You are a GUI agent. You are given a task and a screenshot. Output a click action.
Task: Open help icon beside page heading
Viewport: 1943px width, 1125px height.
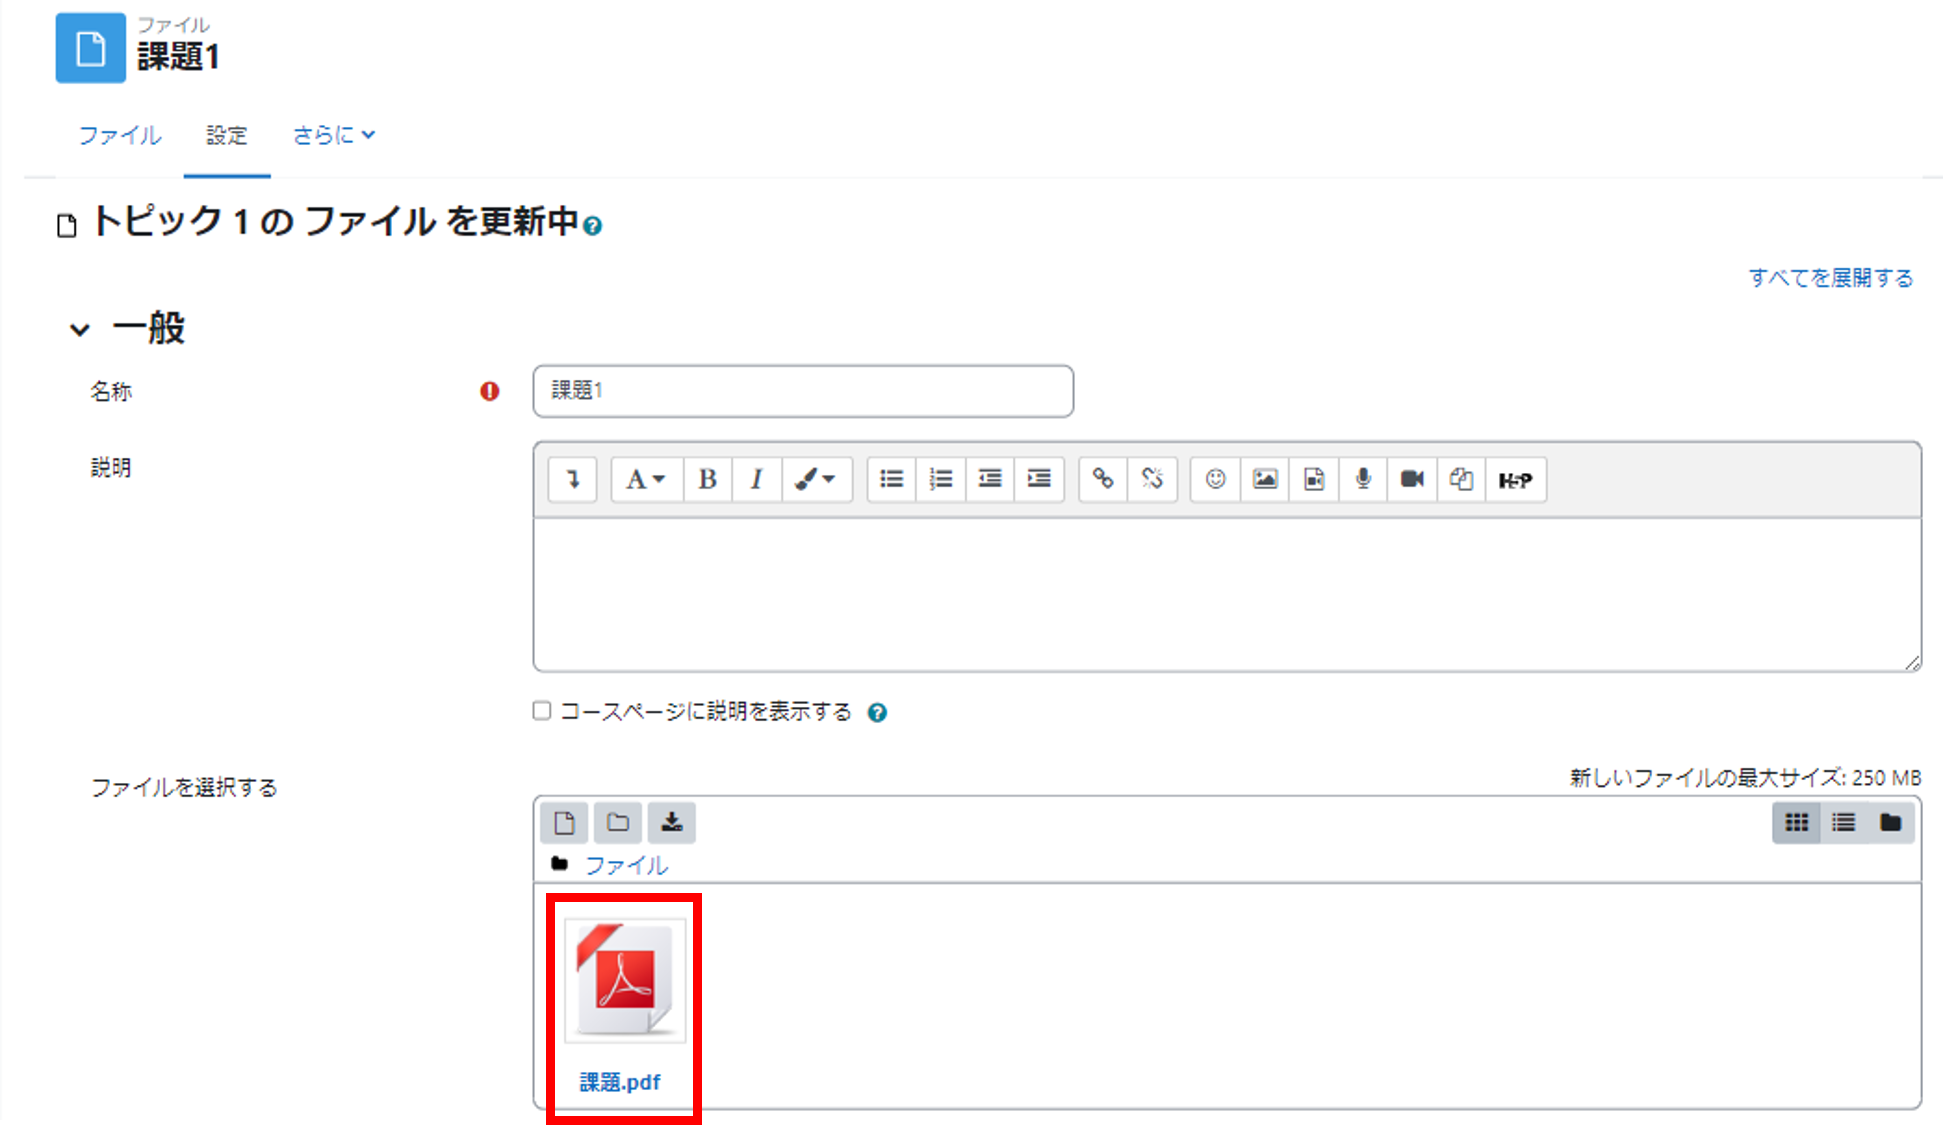coord(593,227)
